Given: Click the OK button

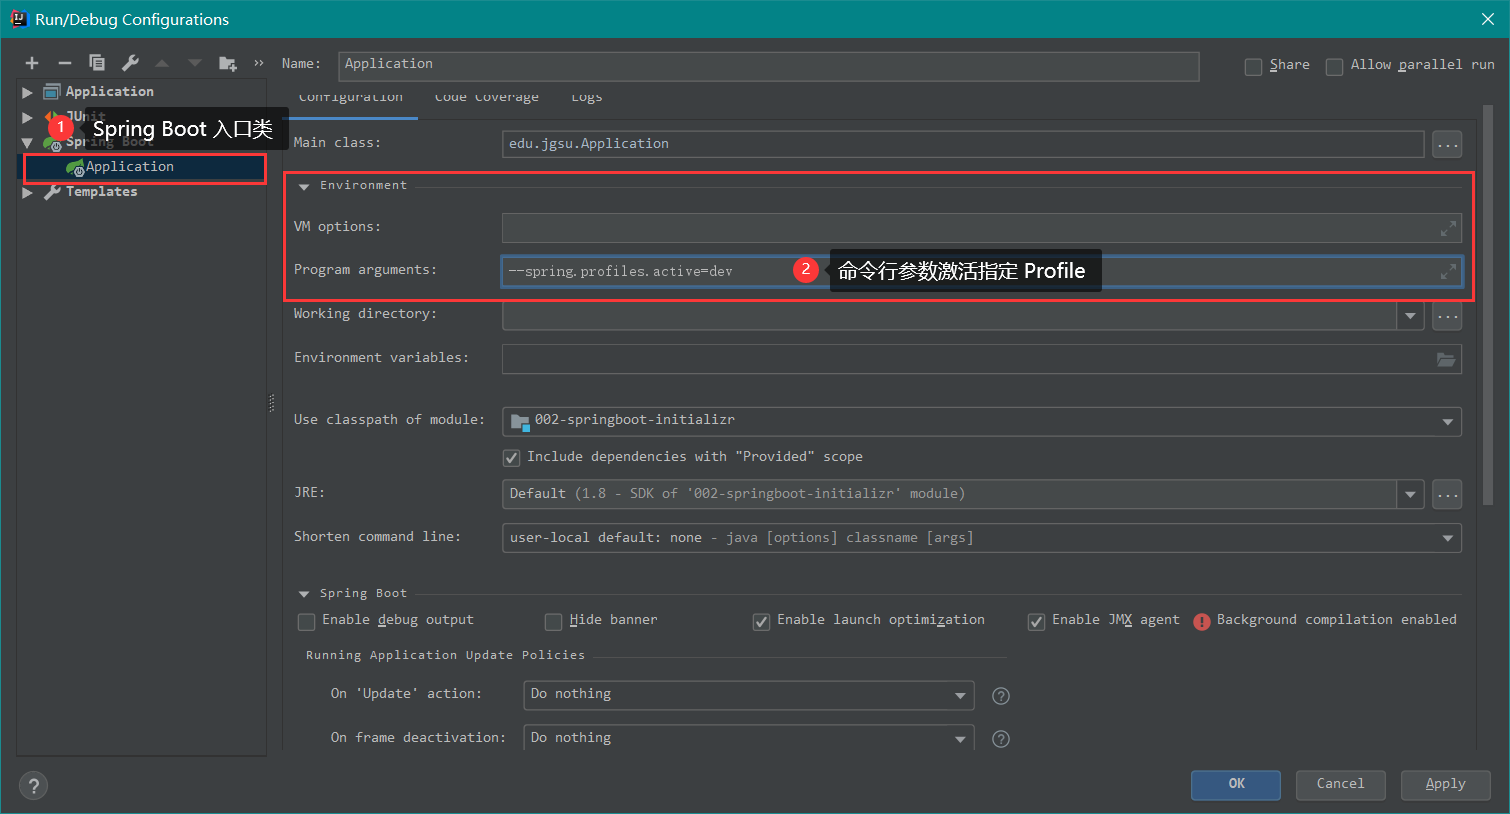Looking at the screenshot, I should [x=1235, y=785].
